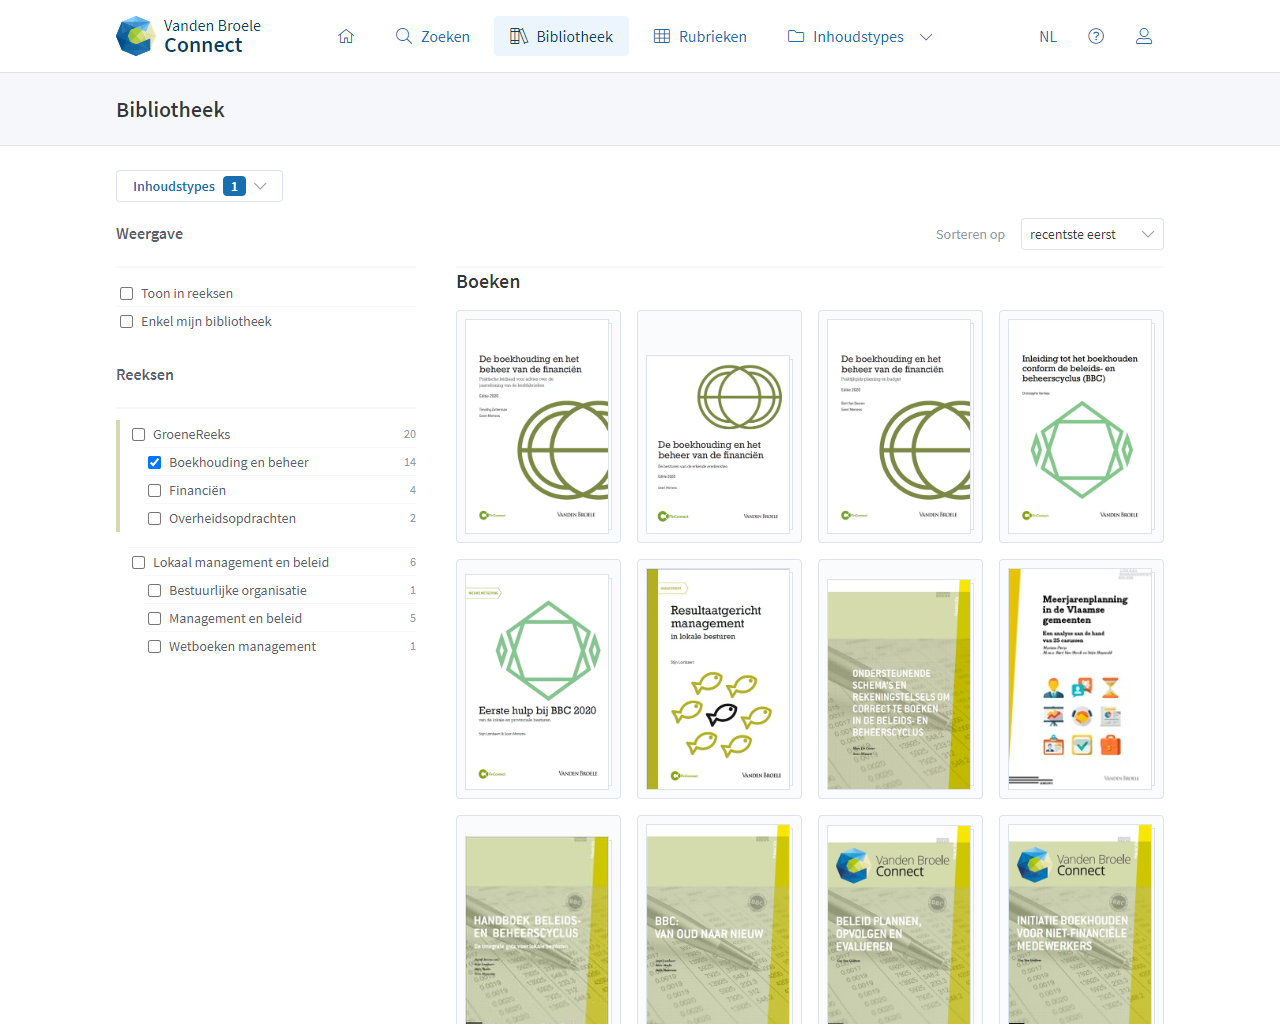Screen dimensions: 1280x1024
Task: Open 'BBC: van oud naar nieuw' book
Action: (x=719, y=920)
